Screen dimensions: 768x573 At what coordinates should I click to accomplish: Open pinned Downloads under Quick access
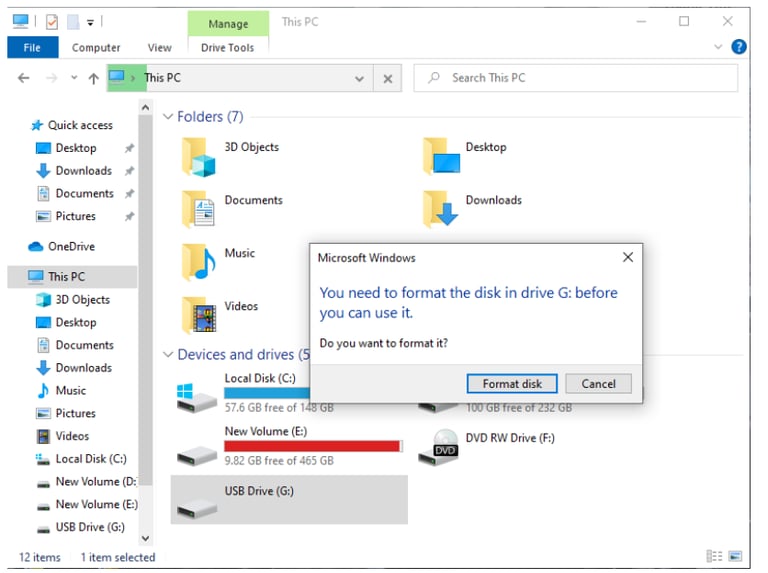(x=83, y=170)
